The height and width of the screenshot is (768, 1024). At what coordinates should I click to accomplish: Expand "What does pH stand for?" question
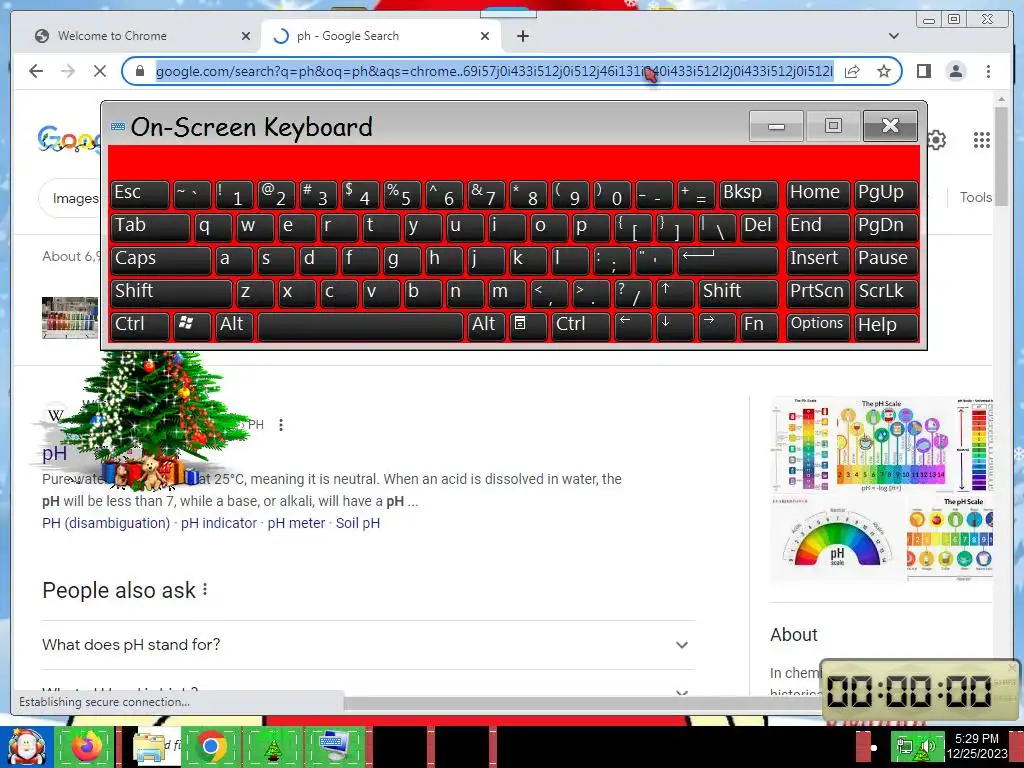(x=368, y=645)
